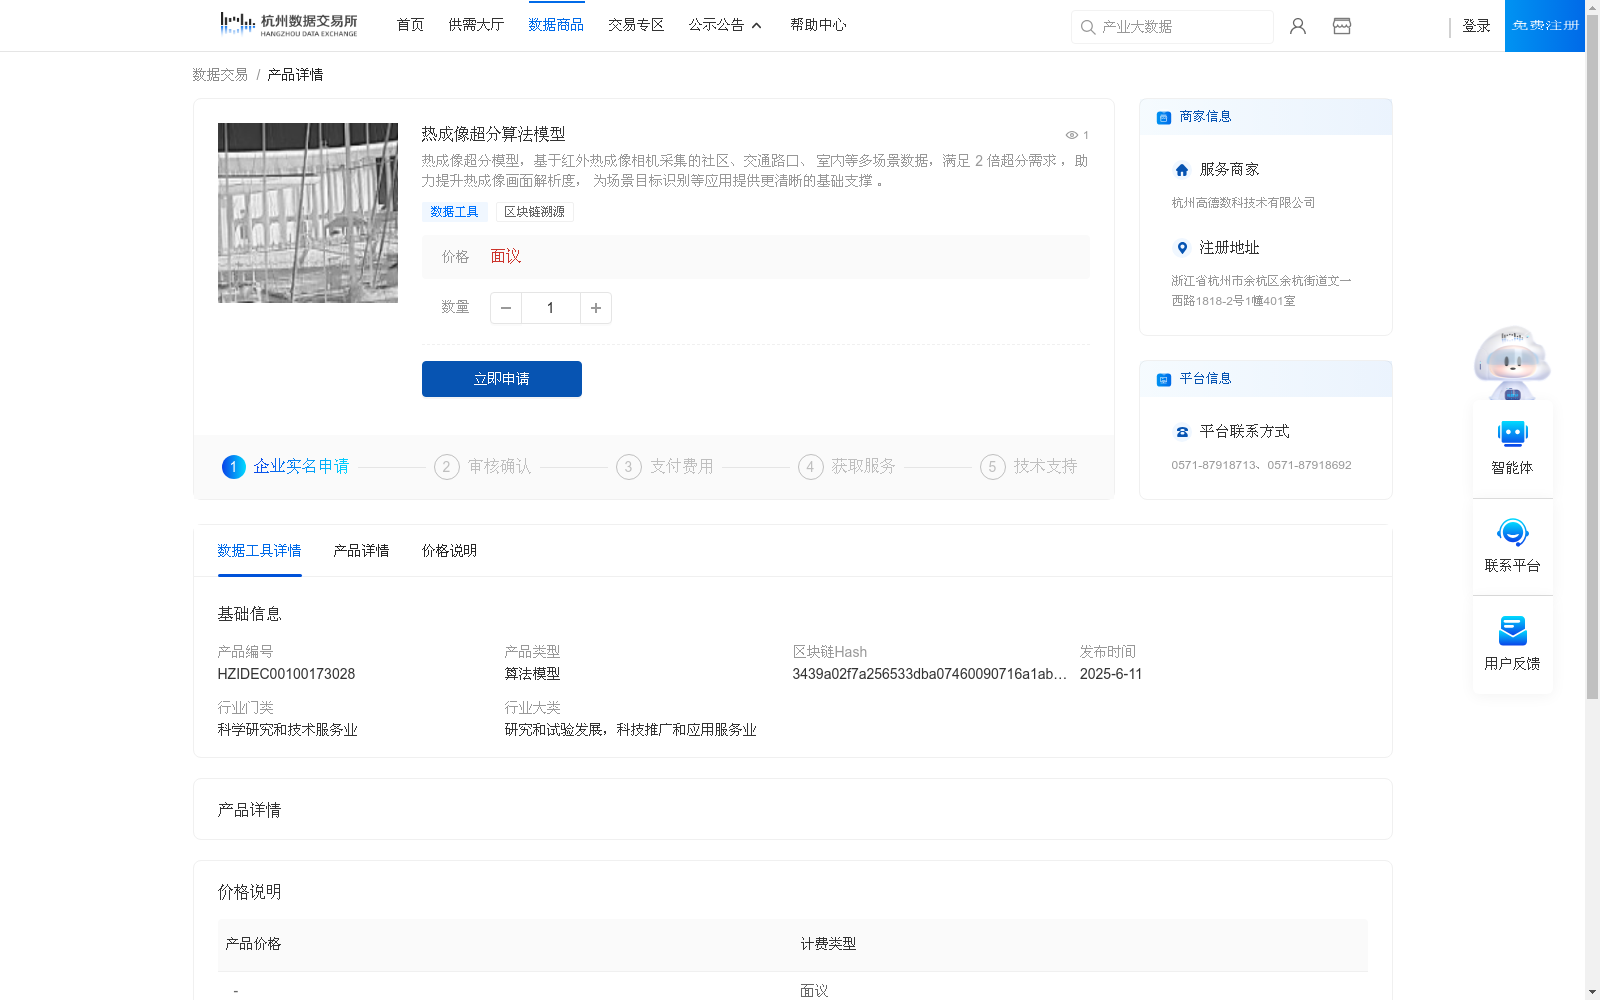Switch to 价格说明 tab
1600x1000 pixels.
pyautogui.click(x=449, y=551)
